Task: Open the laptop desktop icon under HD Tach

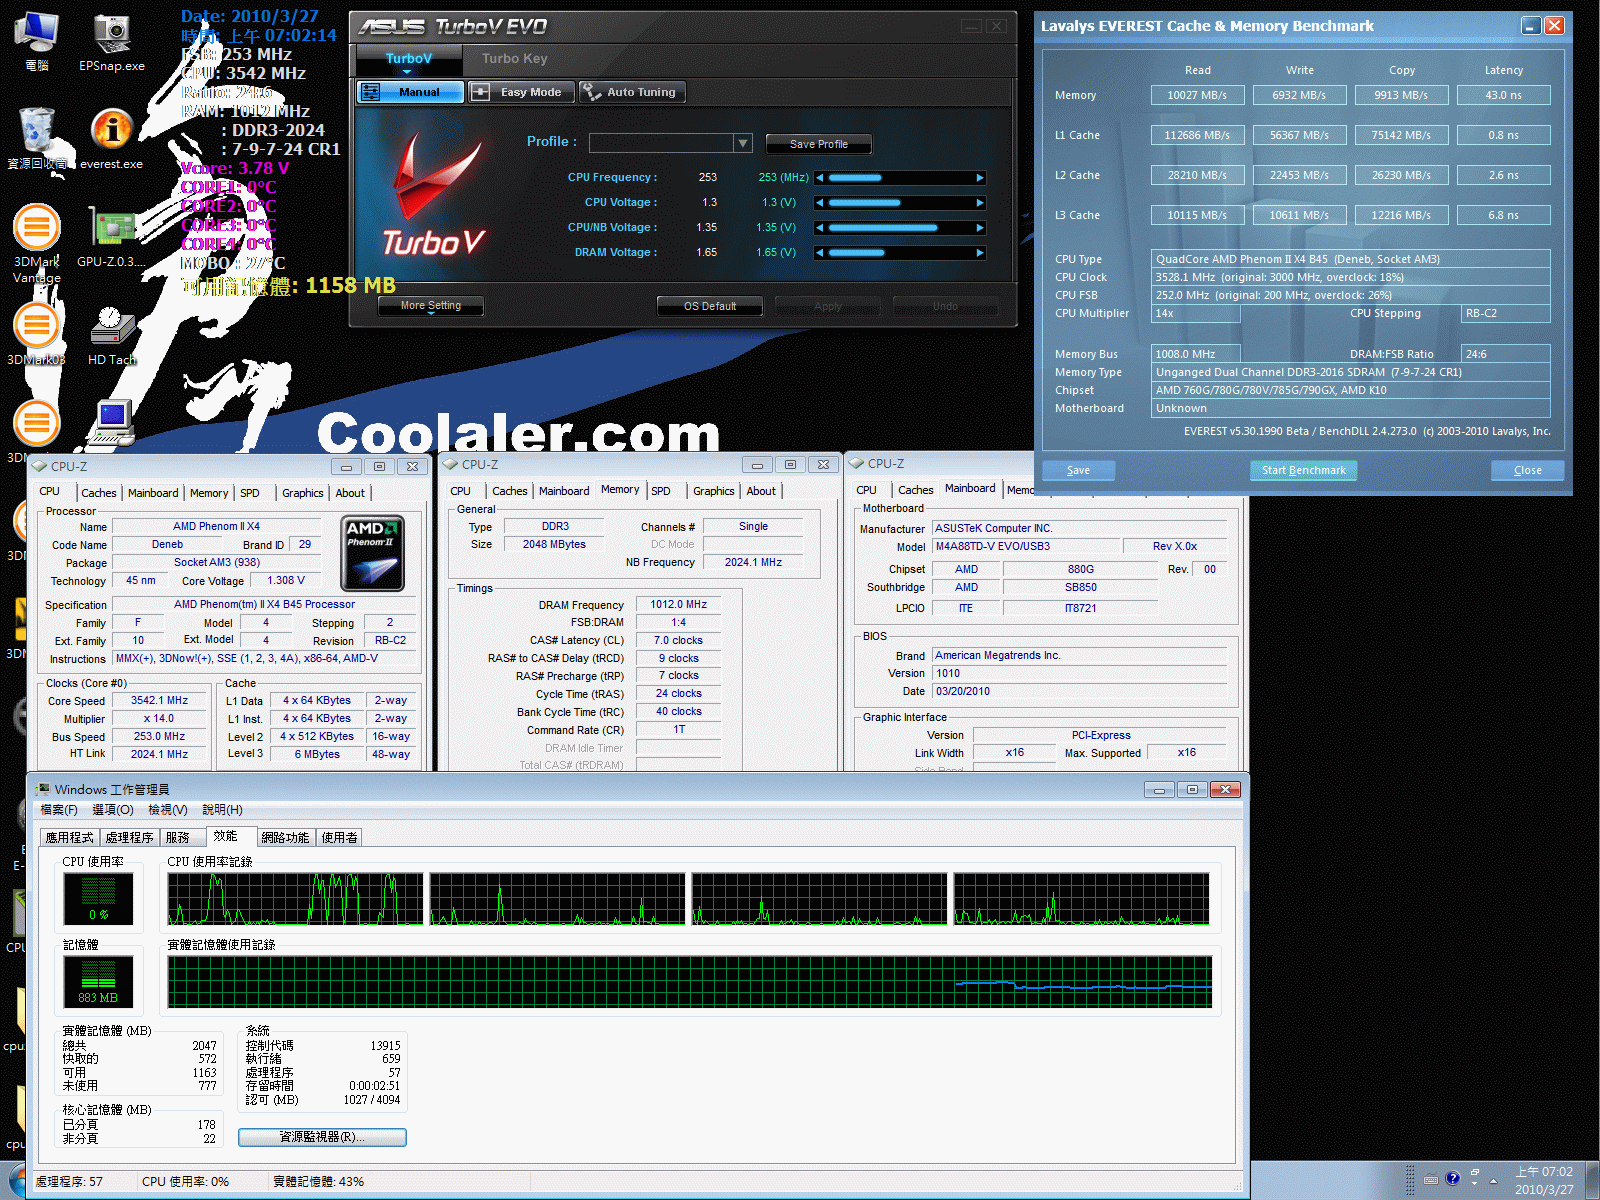Action: pos(111,424)
